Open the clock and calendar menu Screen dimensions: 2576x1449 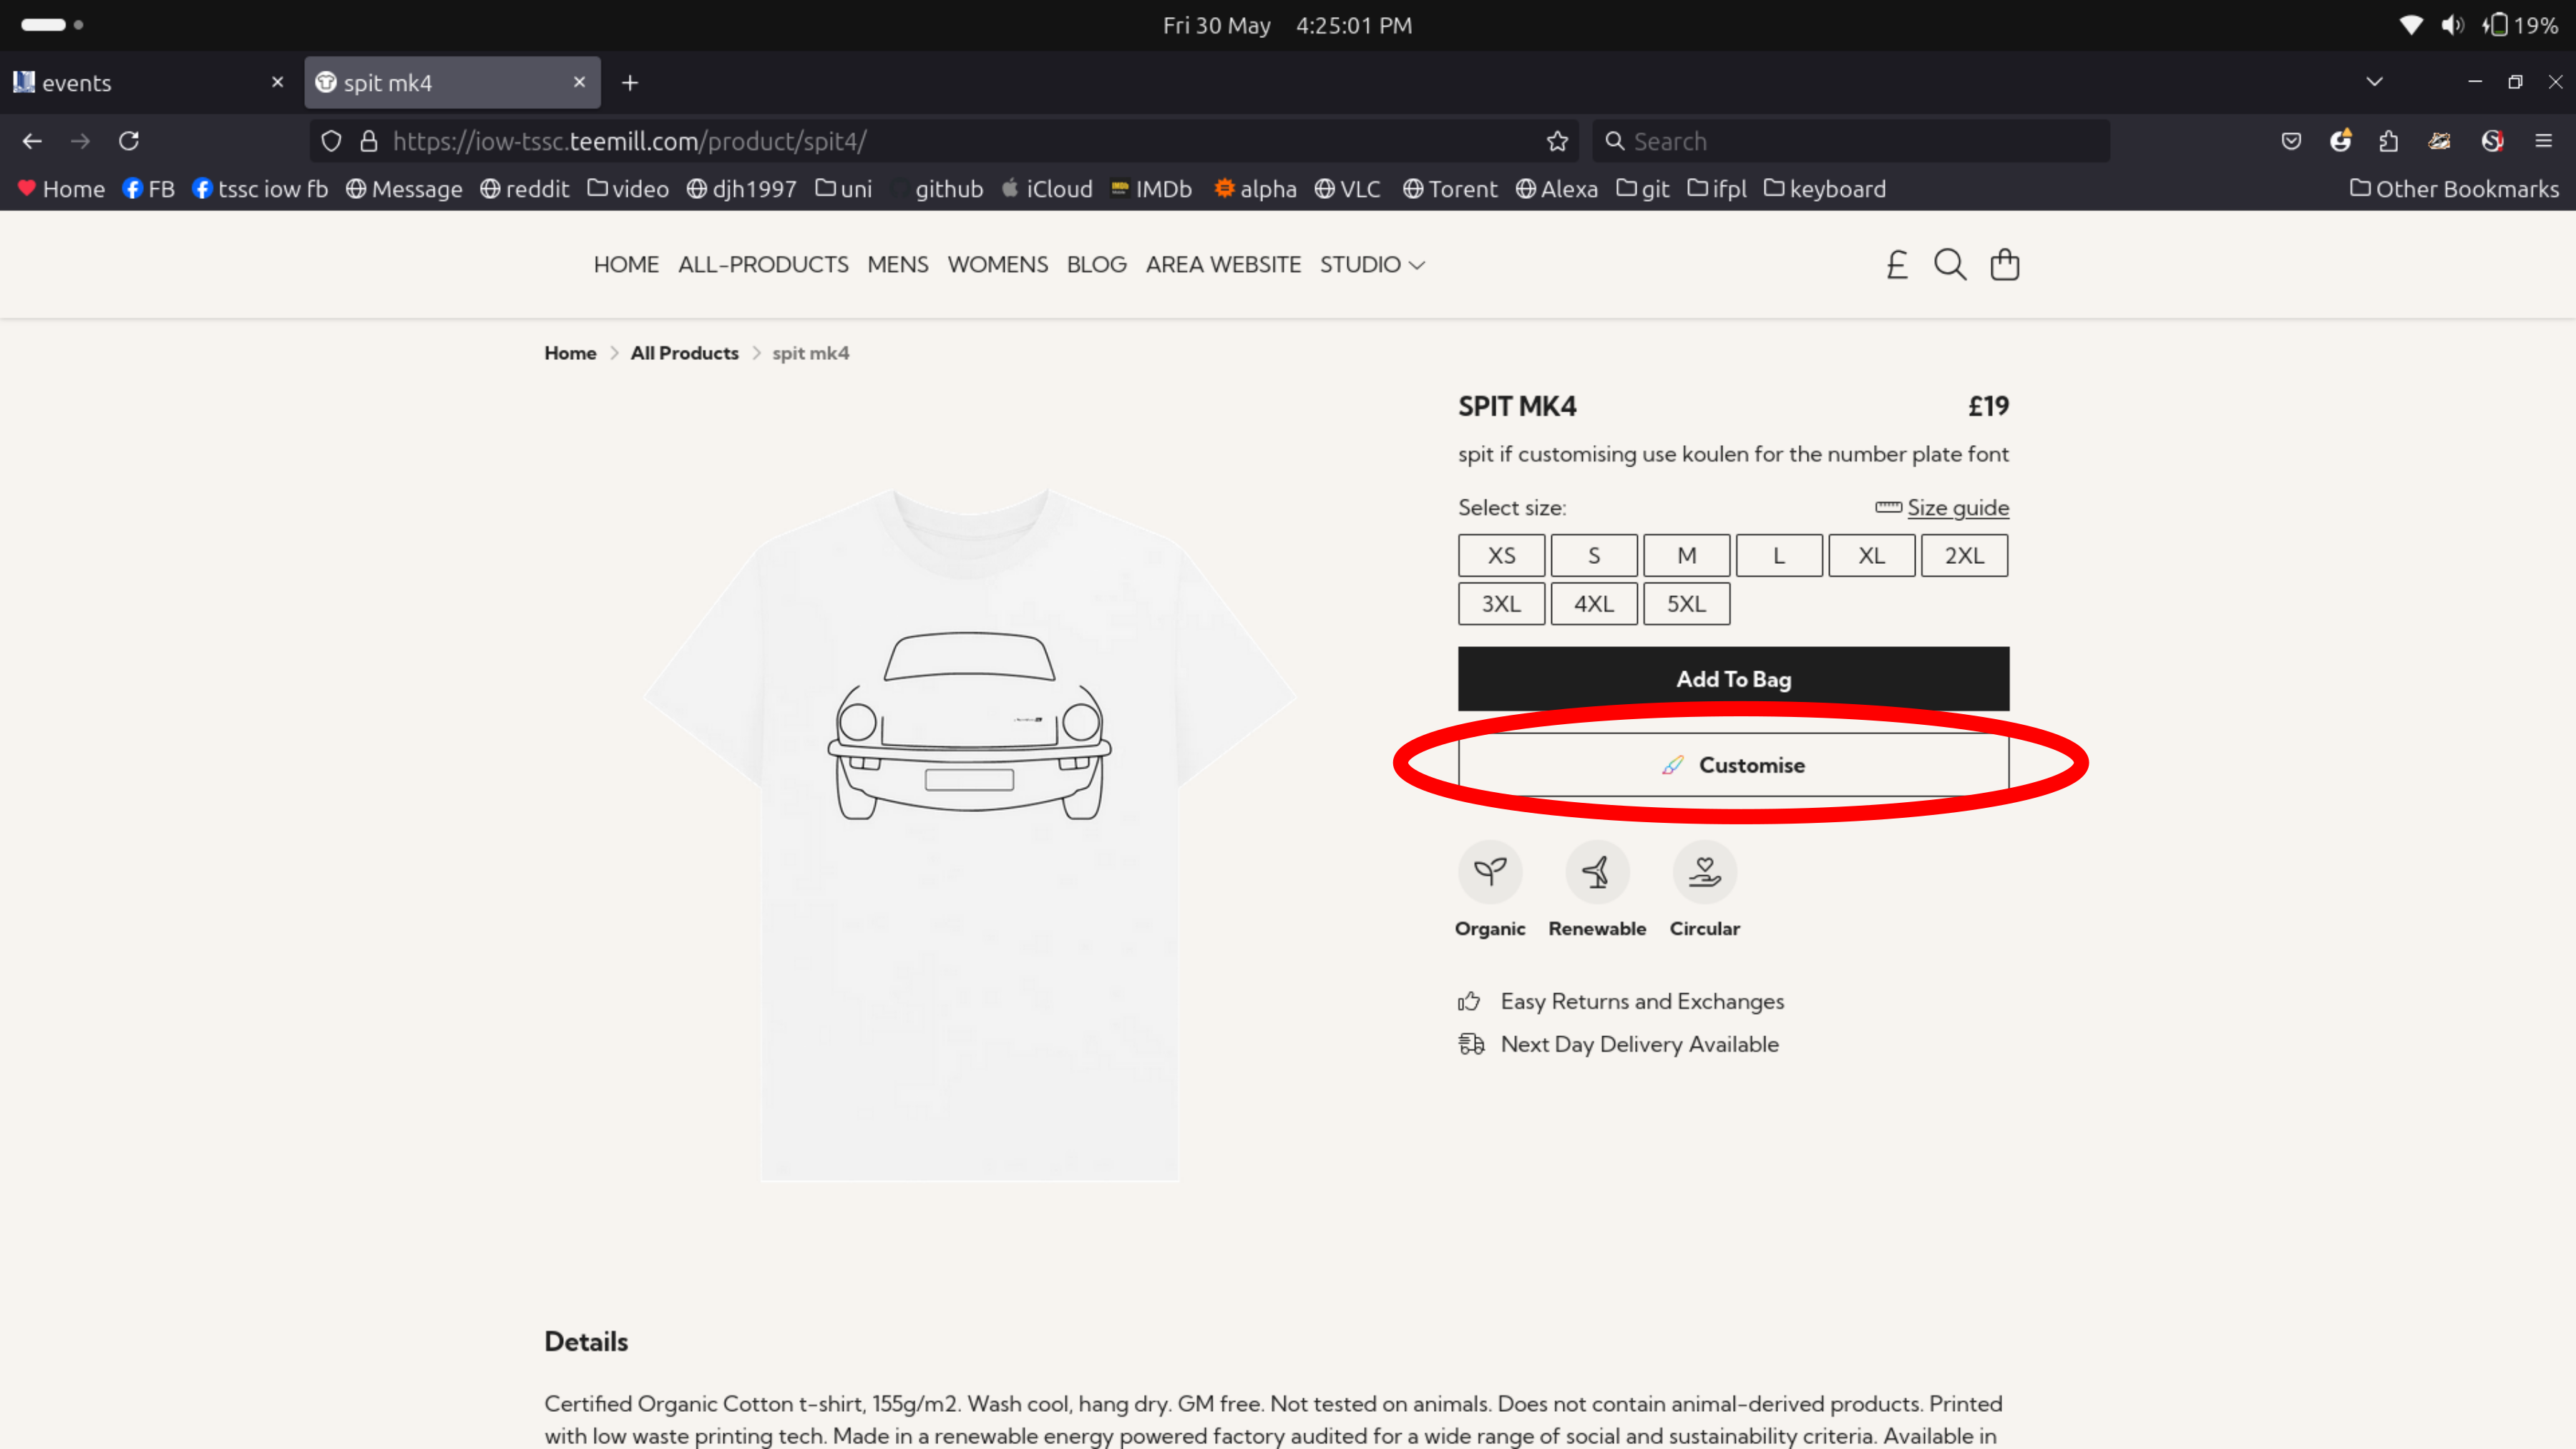pos(1287,25)
